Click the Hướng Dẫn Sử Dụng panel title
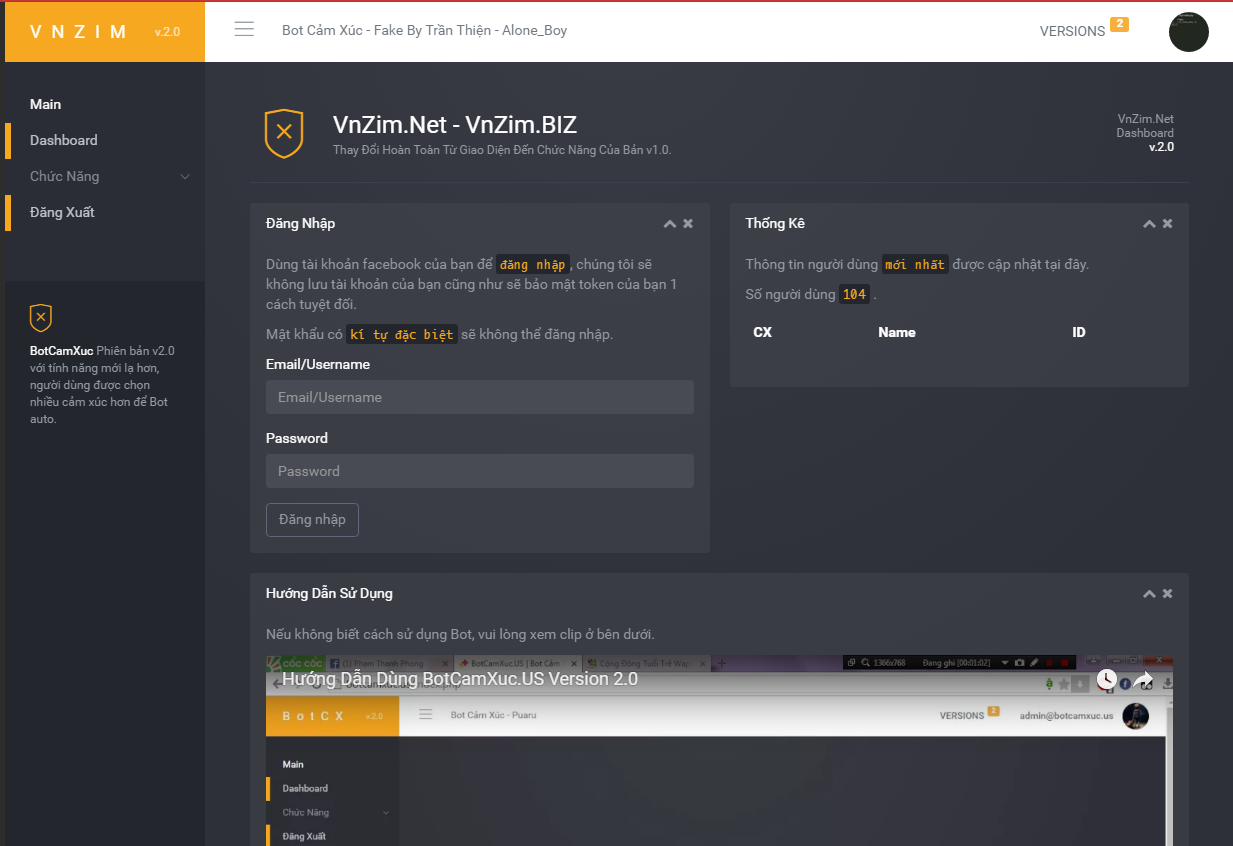The height and width of the screenshot is (846, 1233). coord(329,593)
